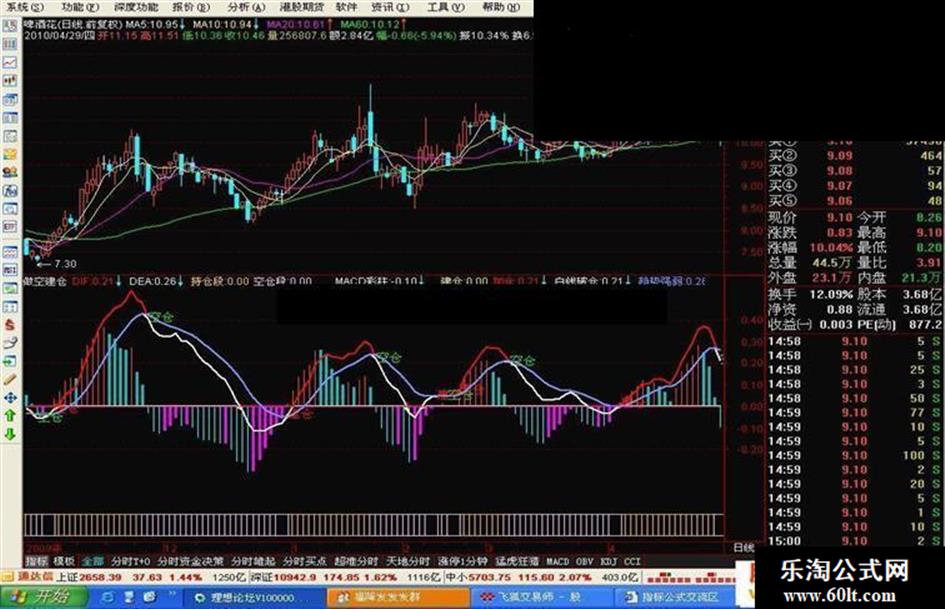Open the 资讯(I) menu
Screen dimensions: 945x609
(x=391, y=7)
